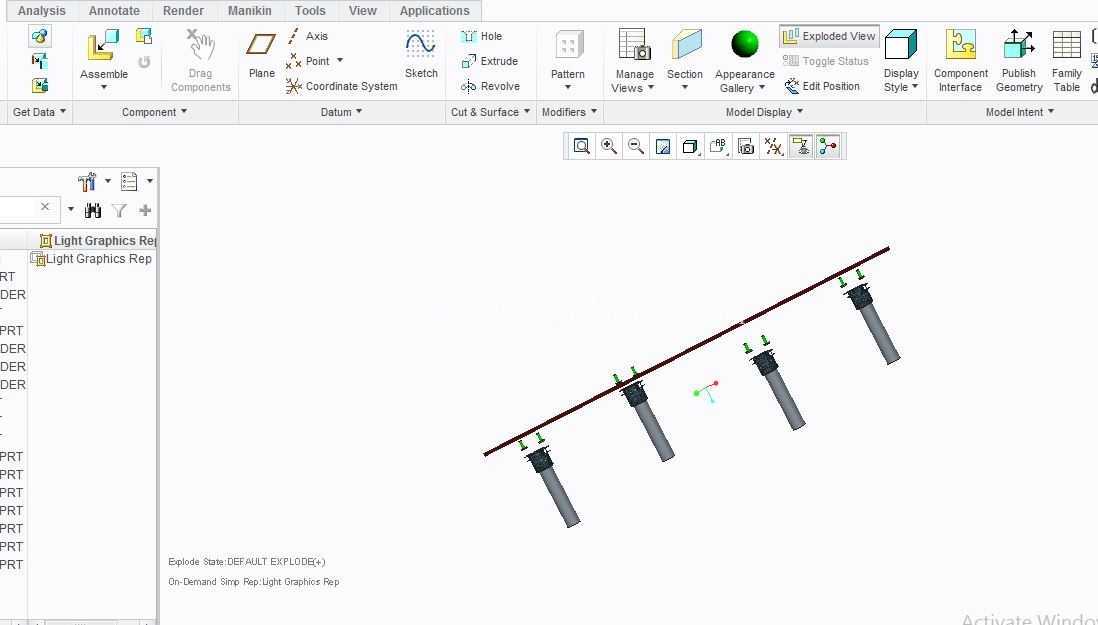The height and width of the screenshot is (625, 1098).
Task: Select the Point datum tool
Action: pos(307,61)
